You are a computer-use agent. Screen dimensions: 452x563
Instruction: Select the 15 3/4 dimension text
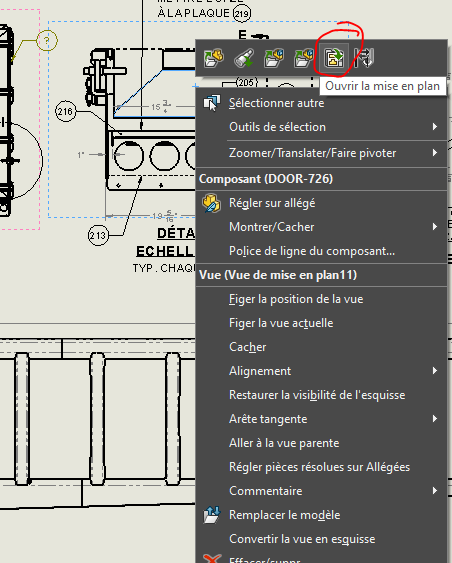[x=160, y=107]
